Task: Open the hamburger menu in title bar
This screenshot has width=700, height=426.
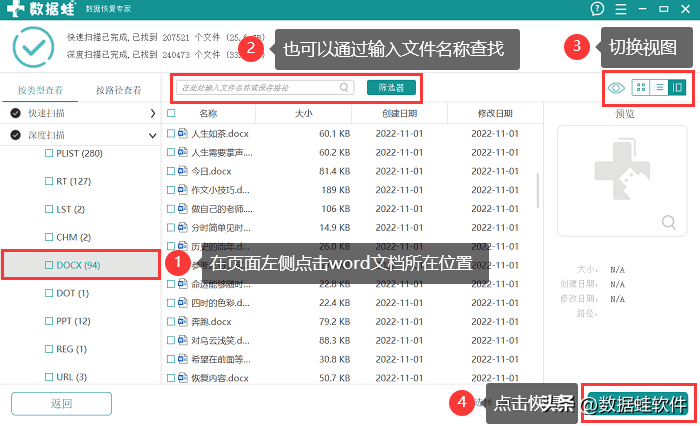Action: point(621,9)
